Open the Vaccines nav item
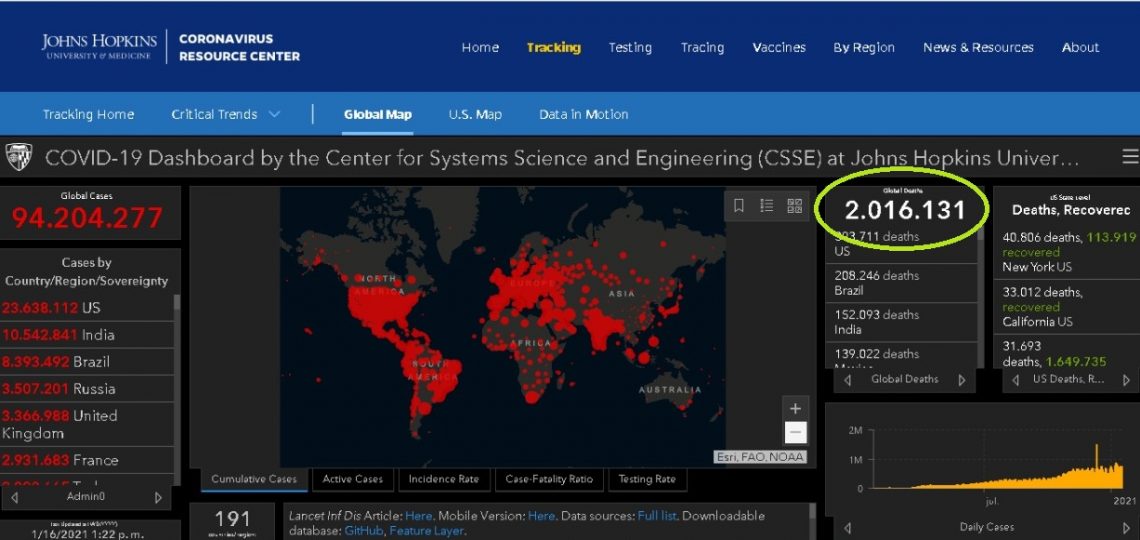Image resolution: width=1140 pixels, height=540 pixels. coord(779,47)
